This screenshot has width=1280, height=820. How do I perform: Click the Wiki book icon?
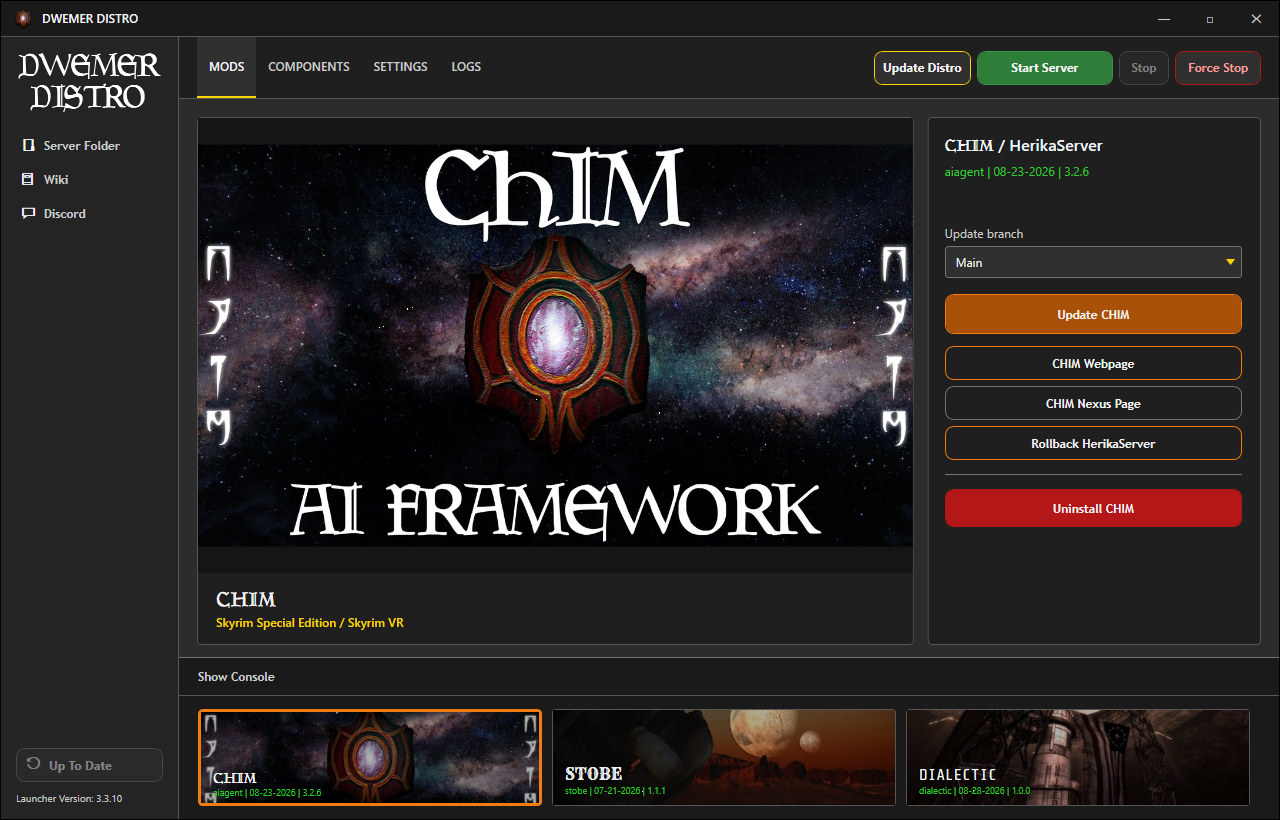click(28, 180)
